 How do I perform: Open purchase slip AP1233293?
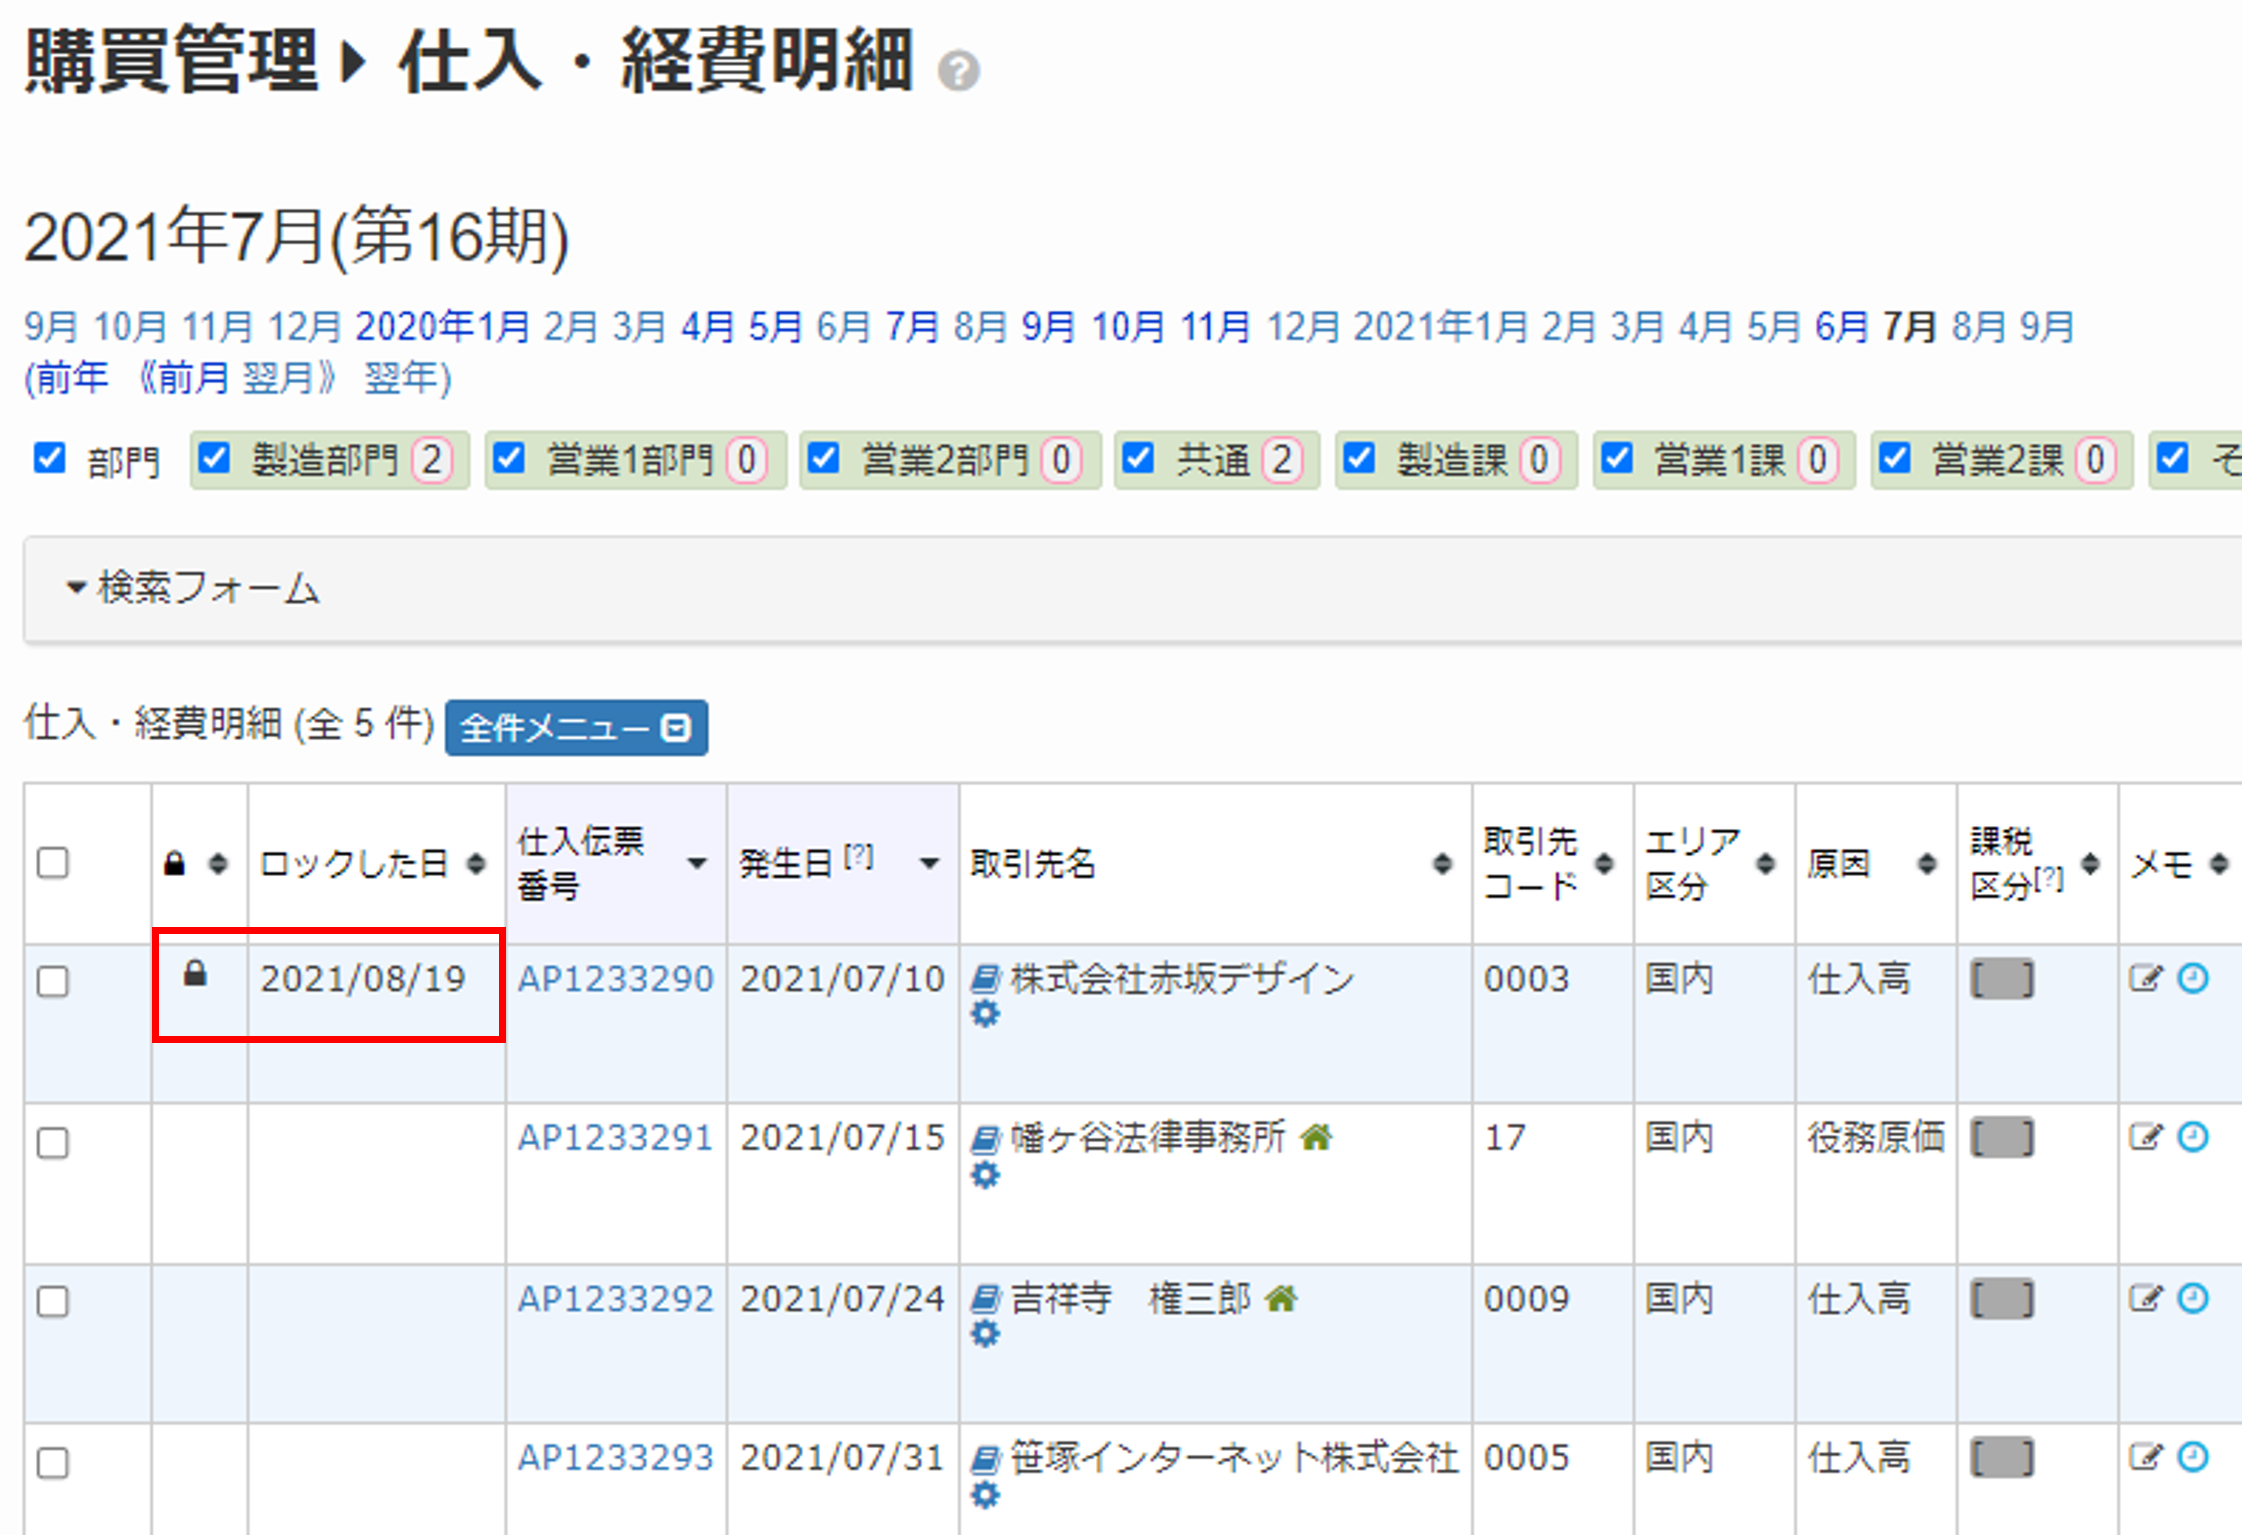[615, 1457]
